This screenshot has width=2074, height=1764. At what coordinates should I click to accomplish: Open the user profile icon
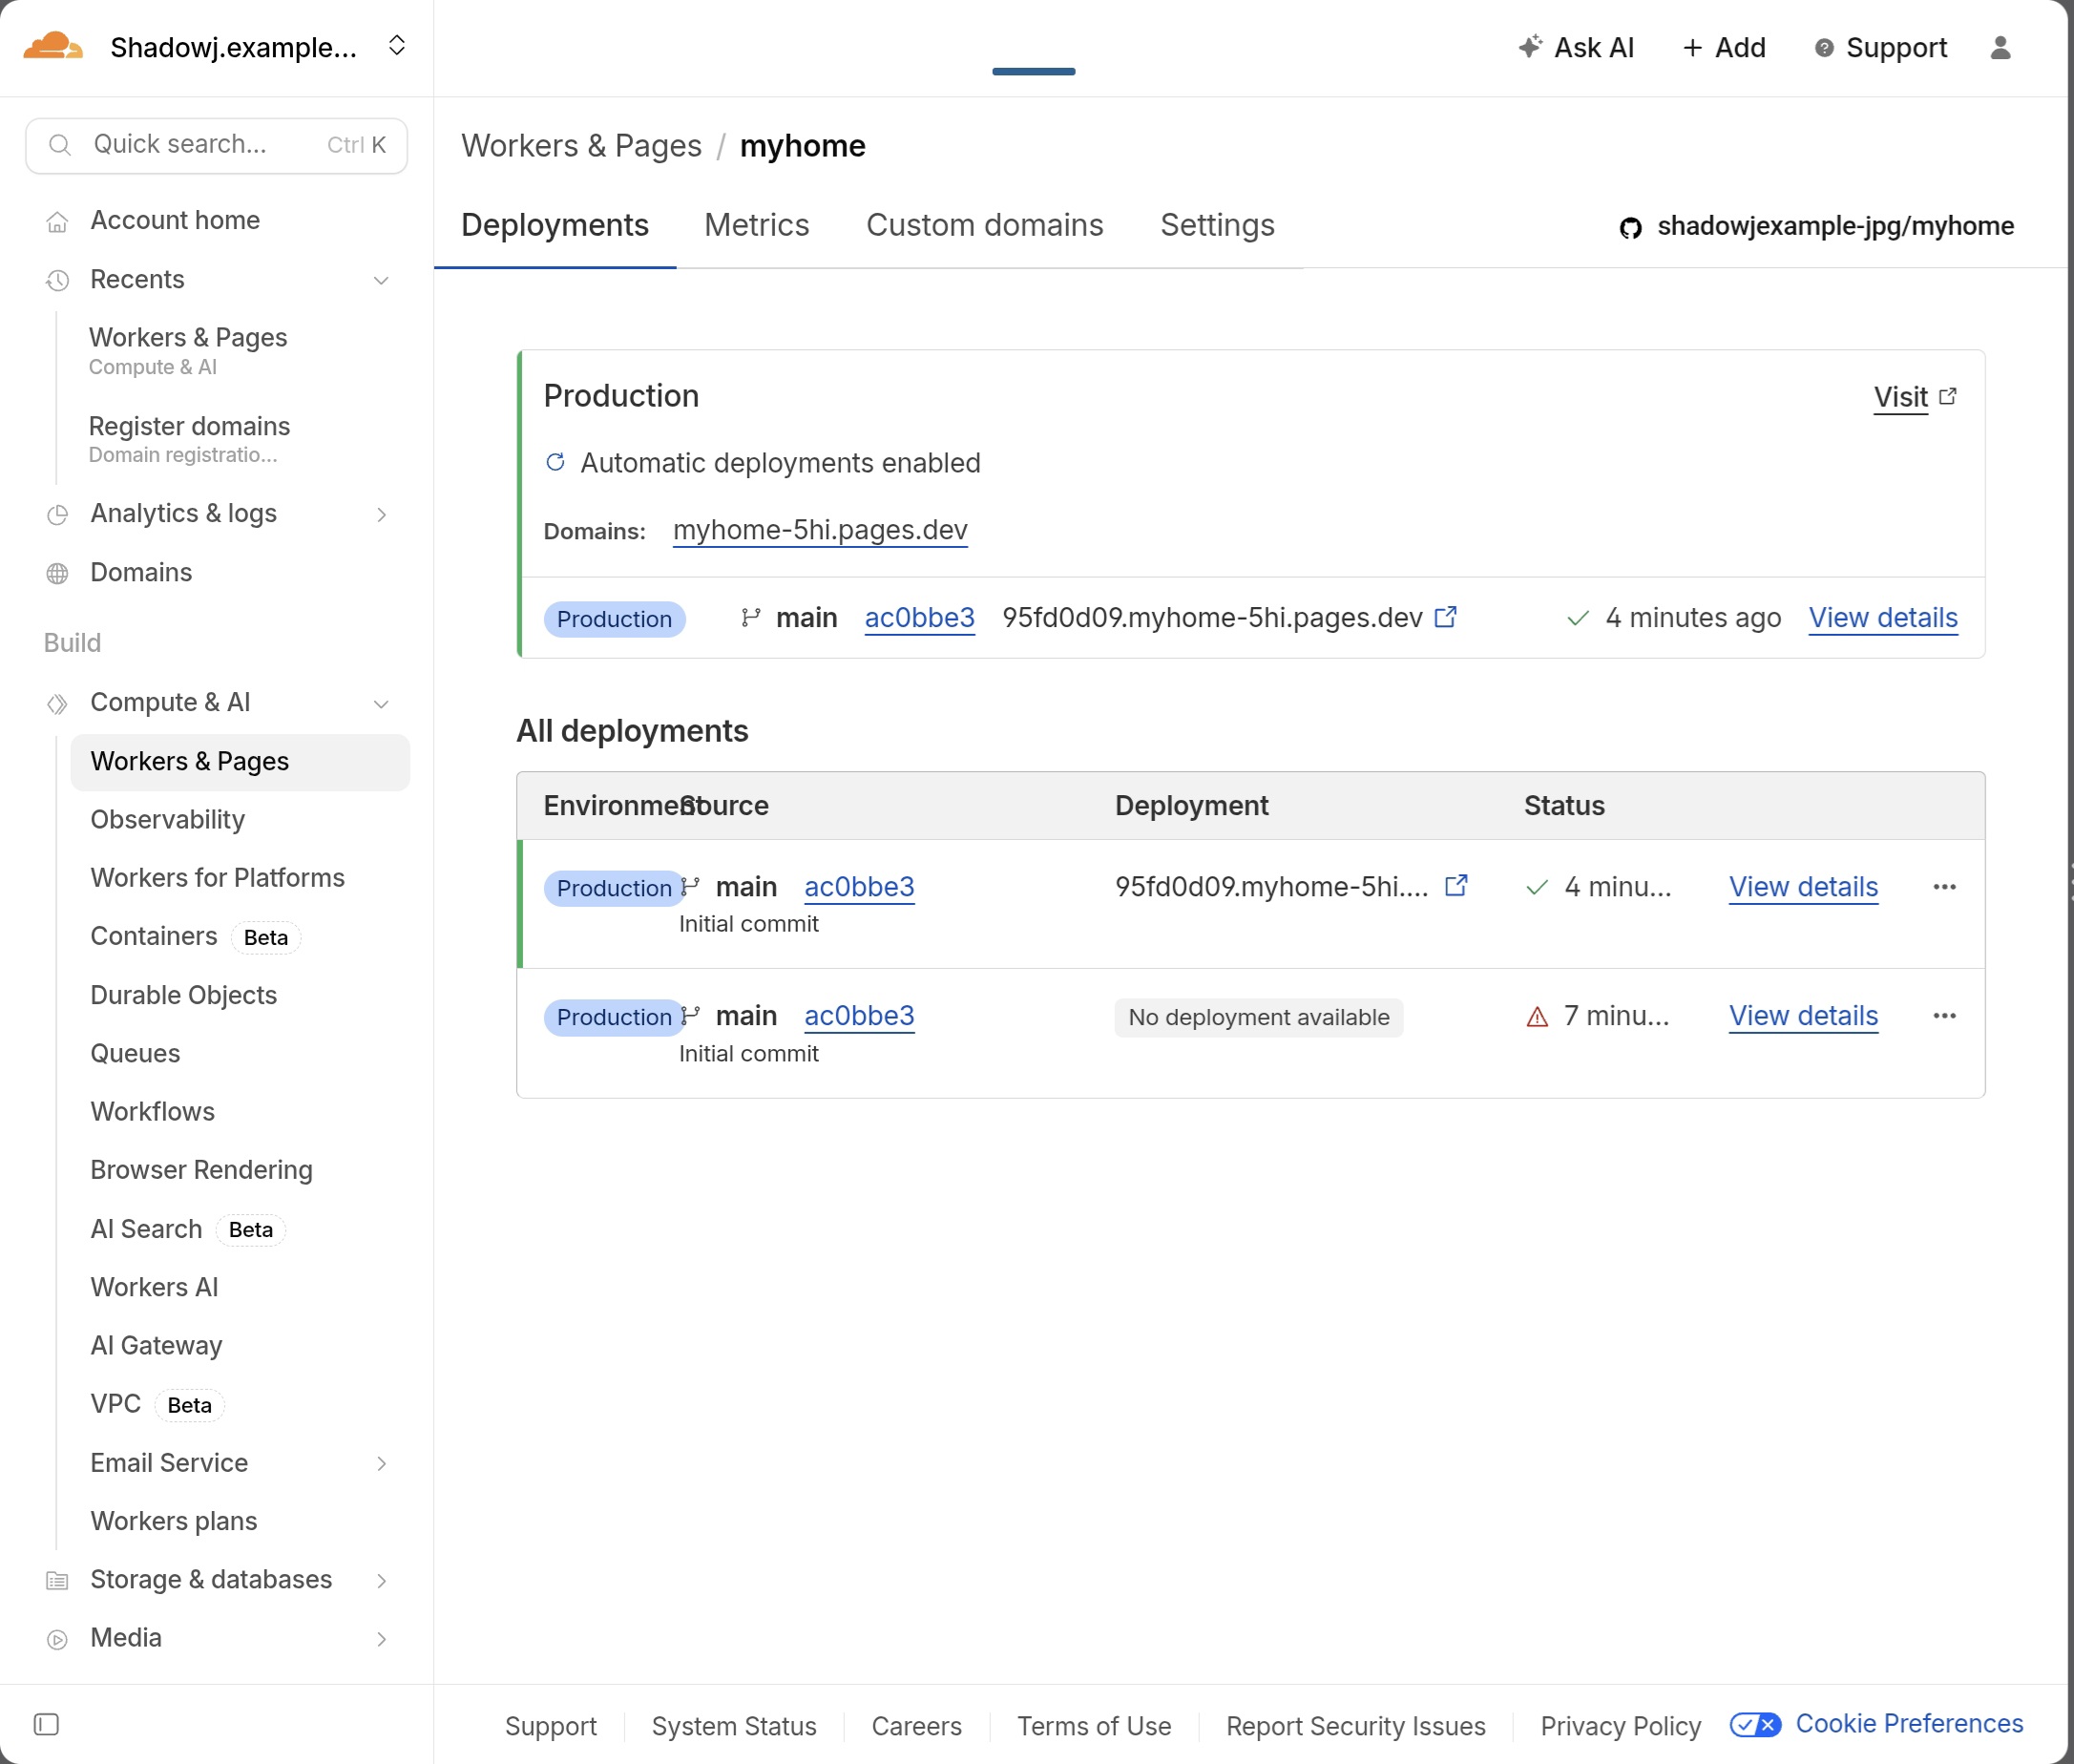click(2000, 47)
